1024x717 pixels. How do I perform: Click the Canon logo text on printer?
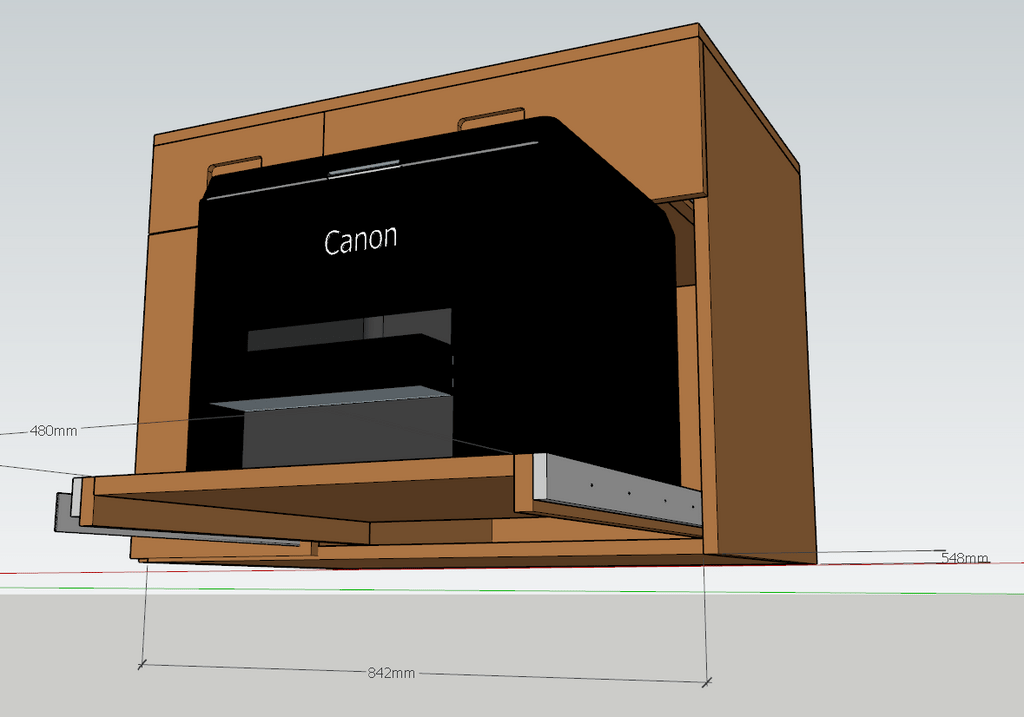point(360,240)
